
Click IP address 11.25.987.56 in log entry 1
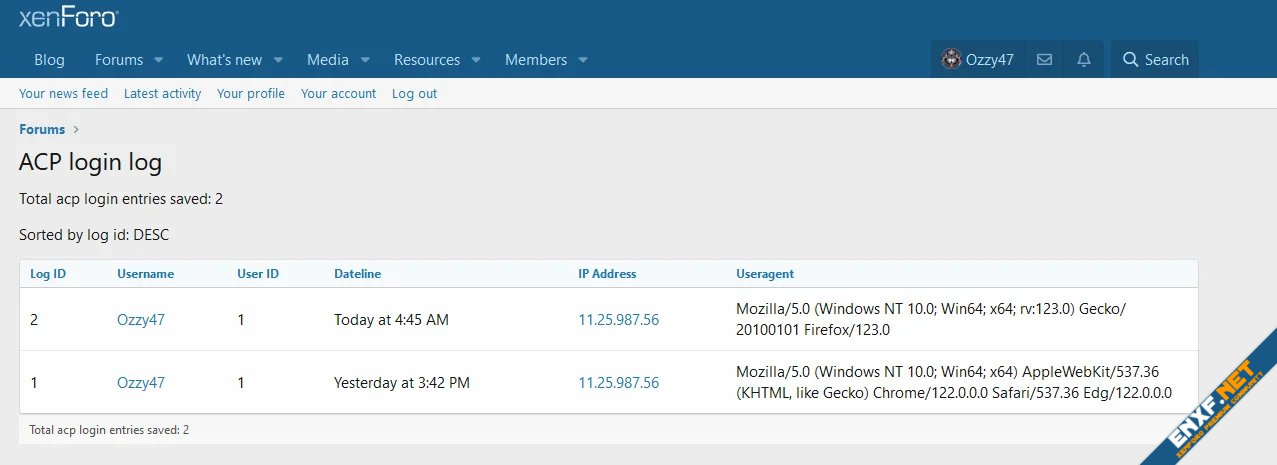[x=618, y=382]
